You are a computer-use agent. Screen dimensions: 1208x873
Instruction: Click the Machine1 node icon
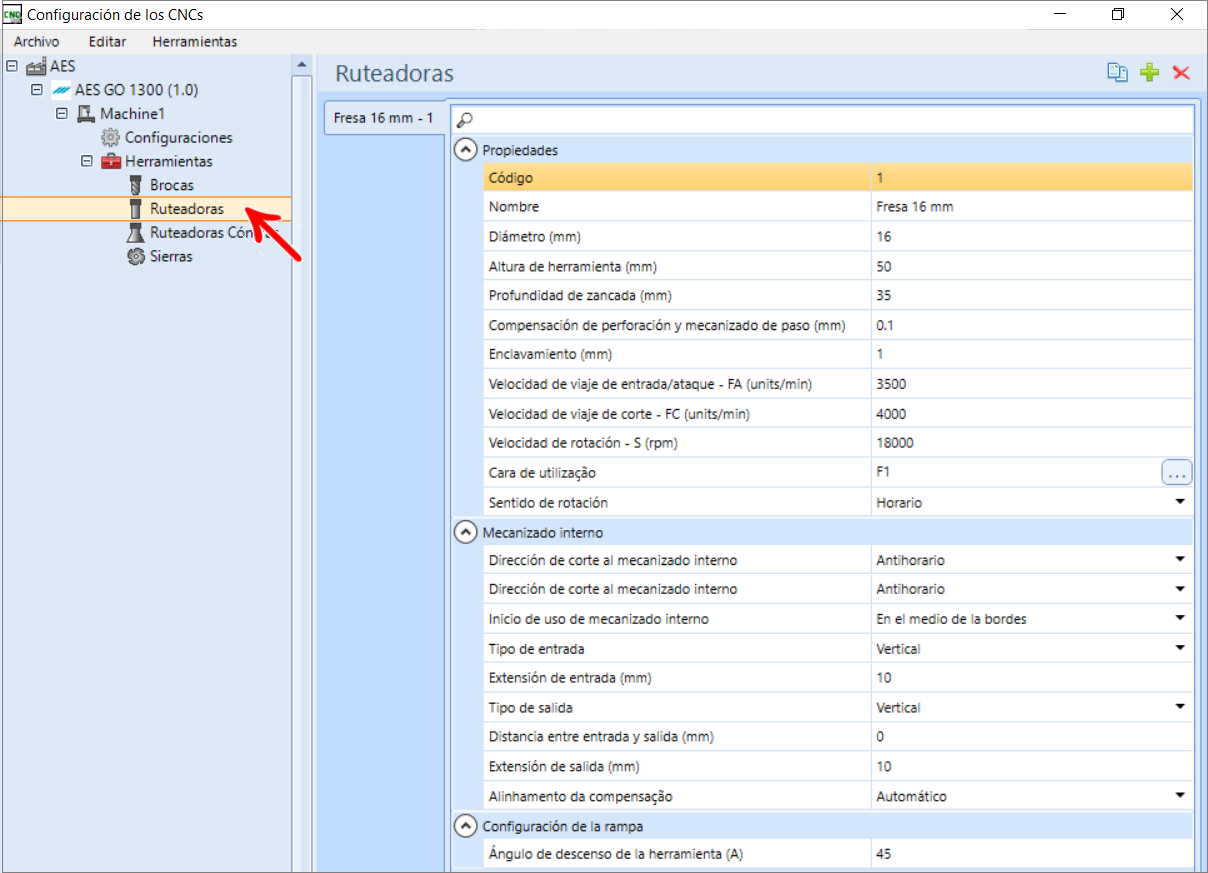tap(86, 114)
